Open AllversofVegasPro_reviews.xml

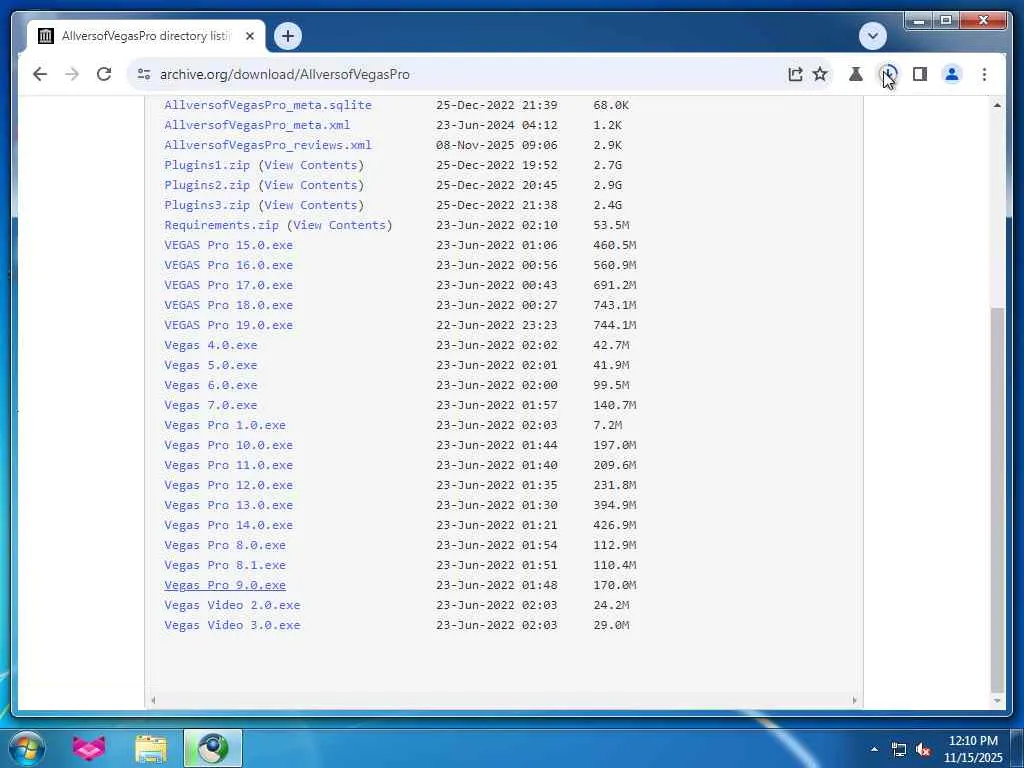coord(268,145)
